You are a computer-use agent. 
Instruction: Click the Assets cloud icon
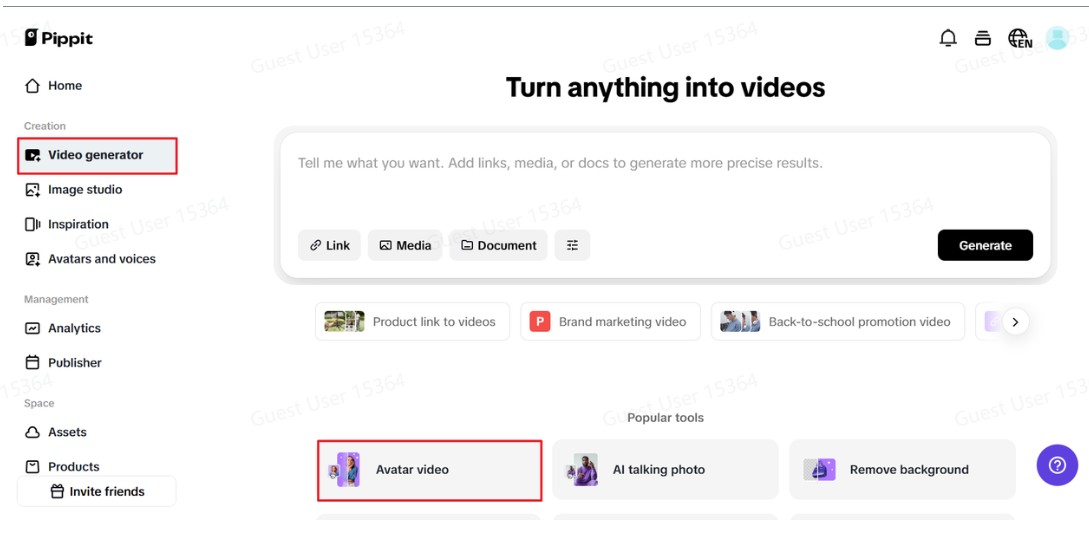[x=32, y=432]
